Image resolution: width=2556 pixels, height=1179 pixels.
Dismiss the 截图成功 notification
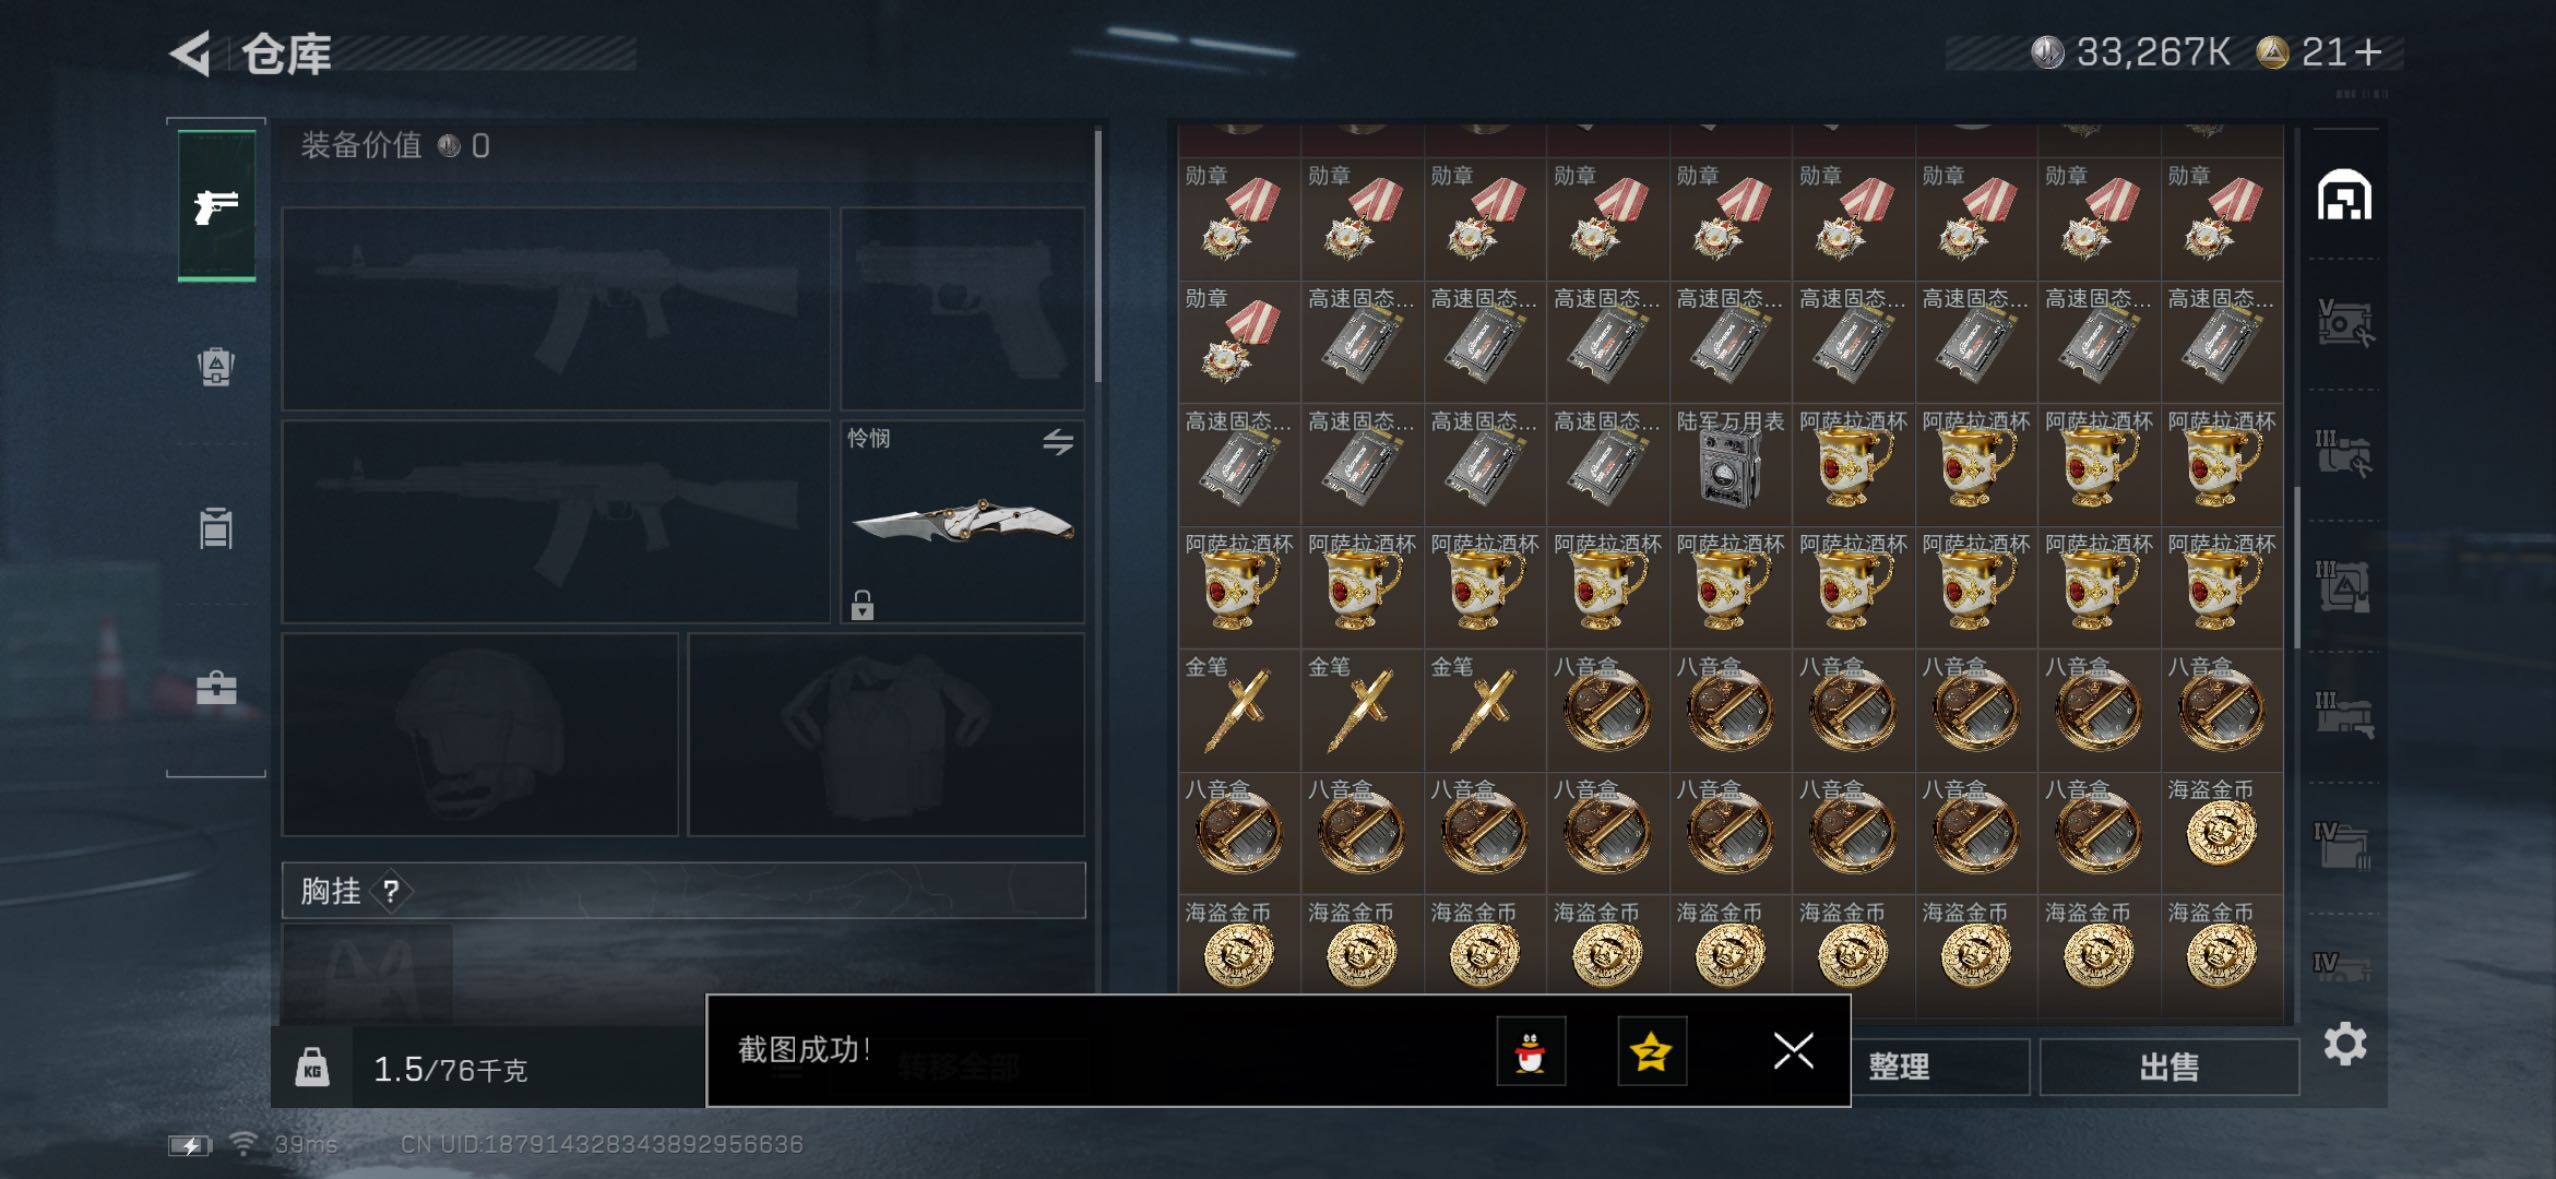coord(1793,1051)
